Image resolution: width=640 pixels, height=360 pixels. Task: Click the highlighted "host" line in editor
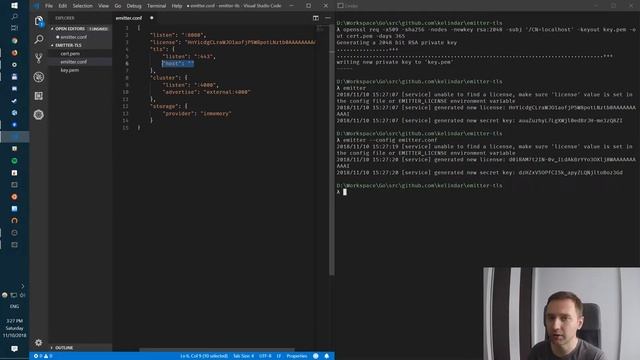178,64
